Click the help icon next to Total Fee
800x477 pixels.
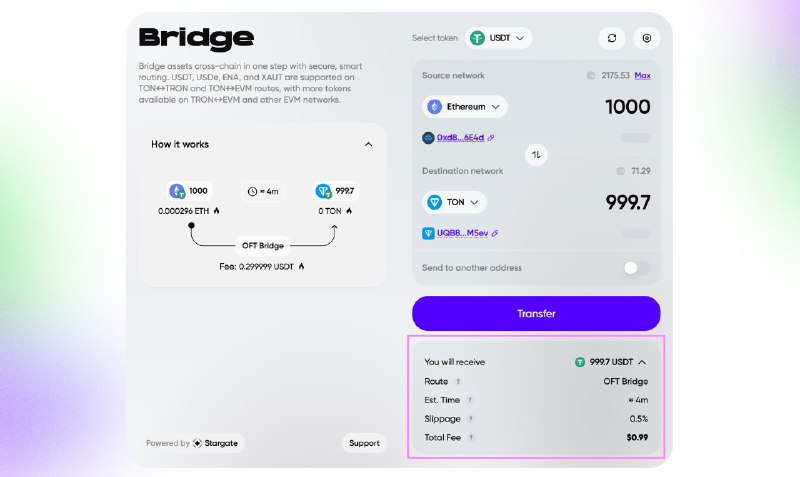[471, 437]
